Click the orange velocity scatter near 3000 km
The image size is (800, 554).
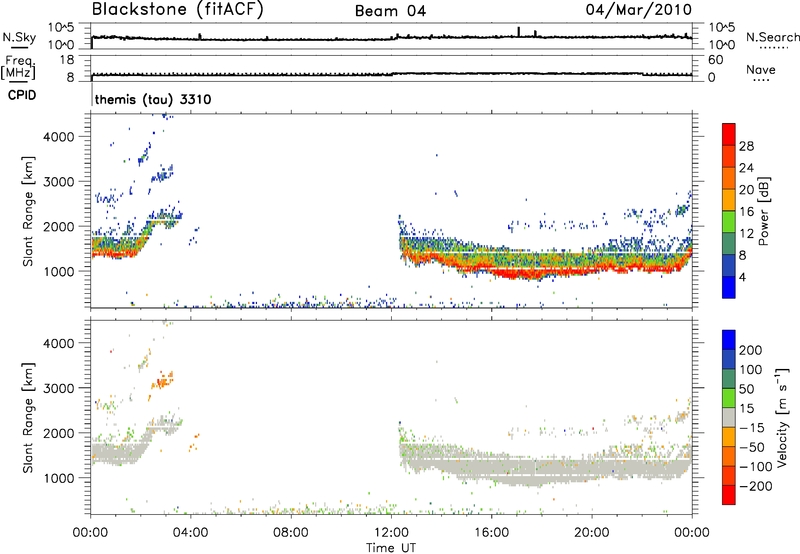pyautogui.click(x=164, y=381)
